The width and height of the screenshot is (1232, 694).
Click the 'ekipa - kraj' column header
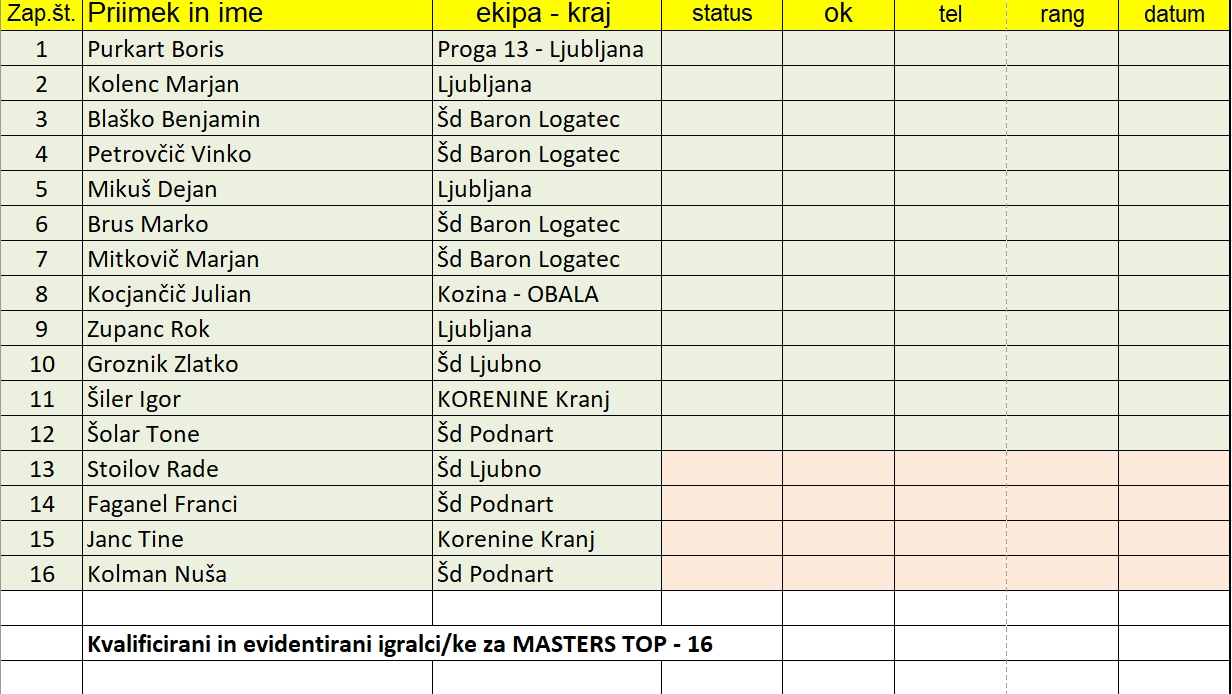tap(547, 15)
